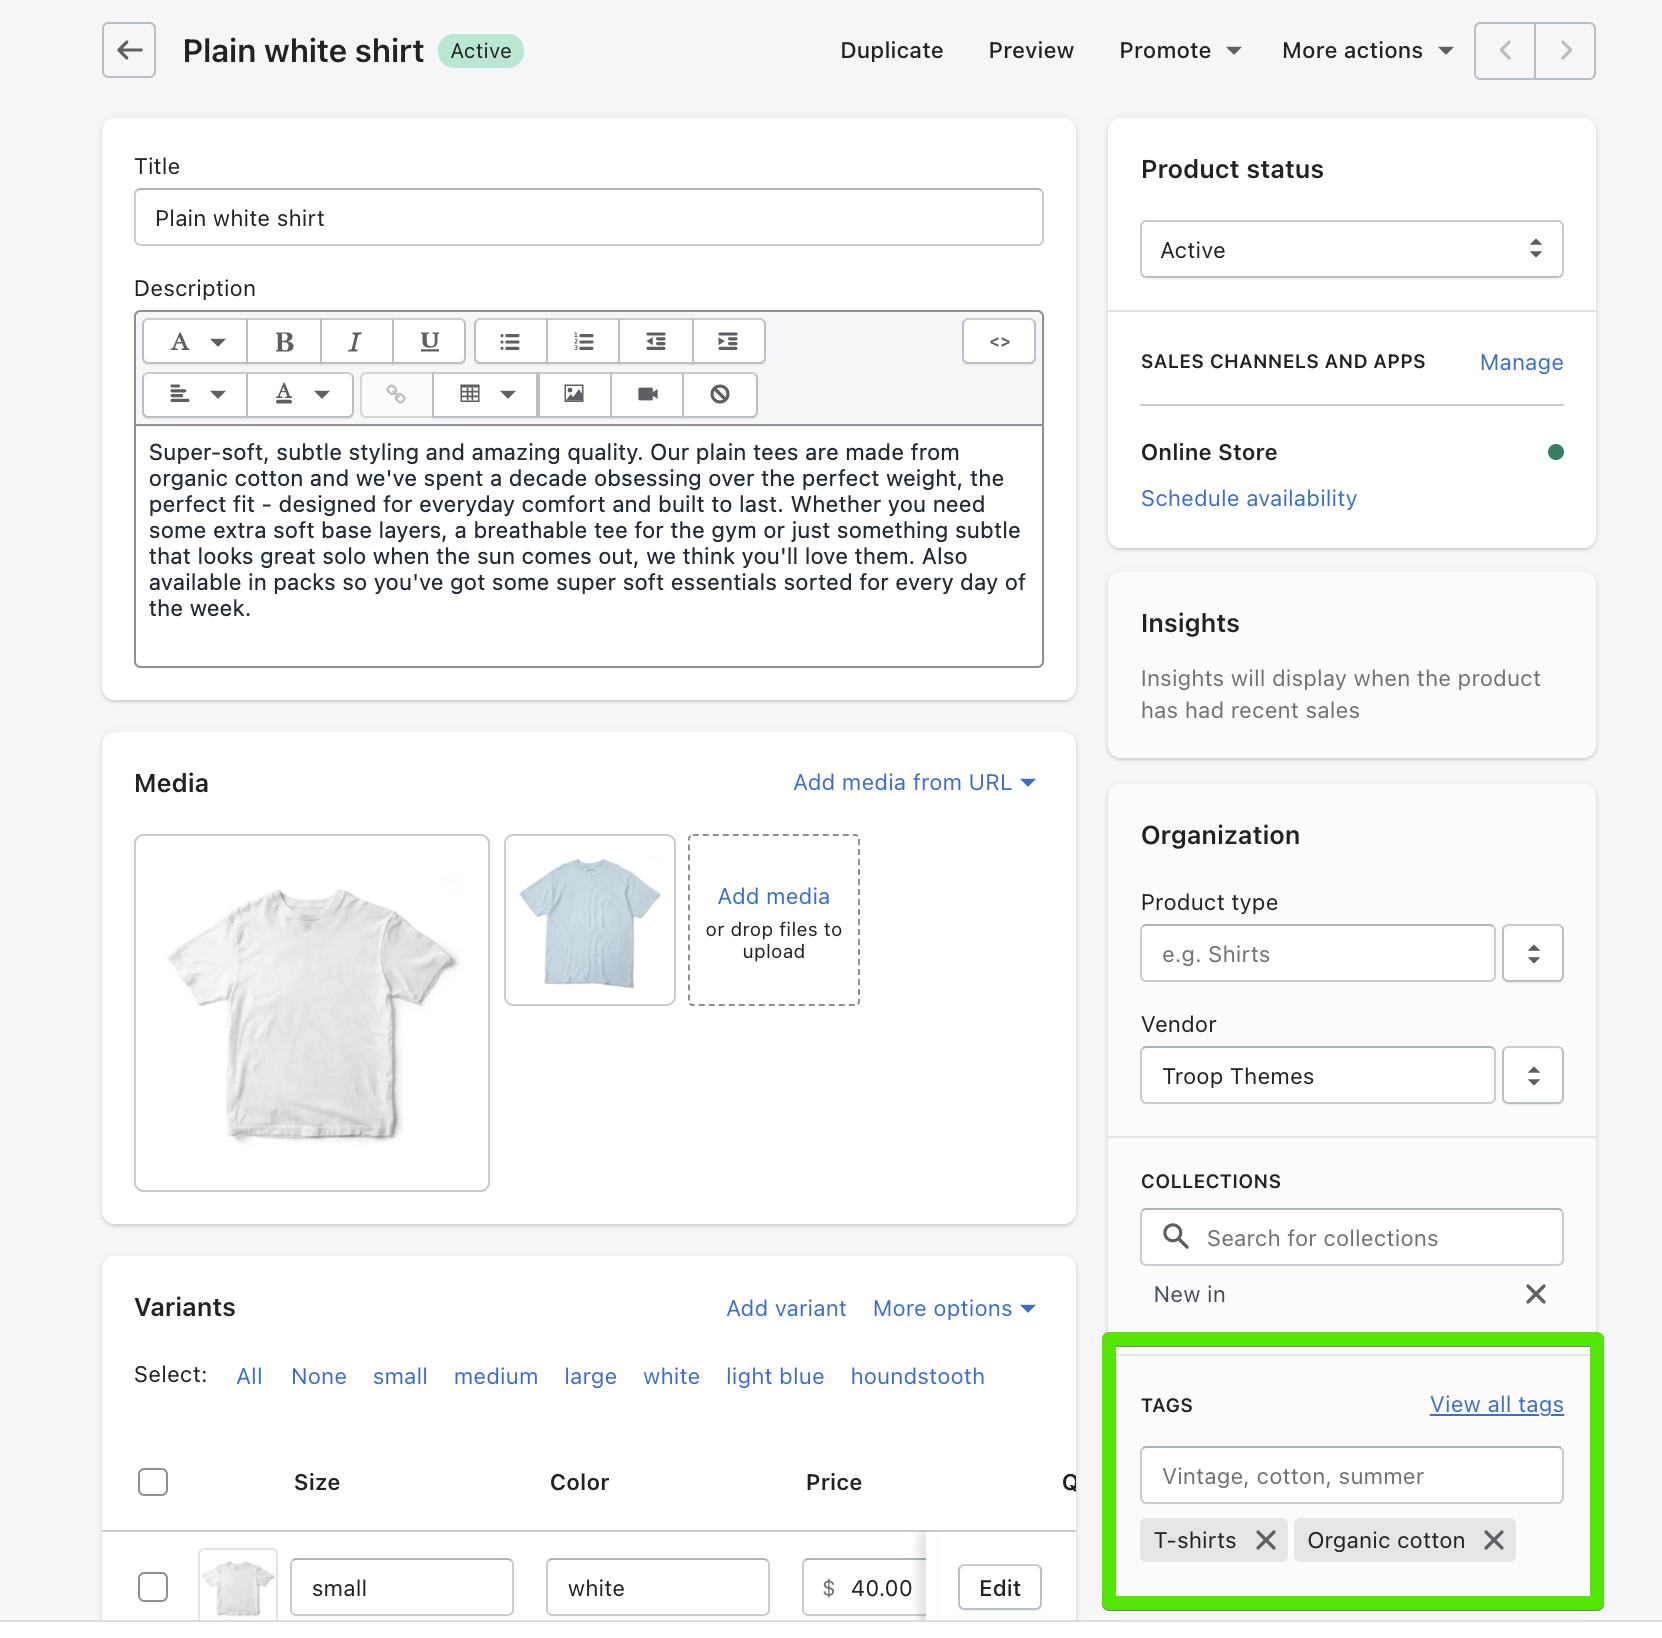Show HTML source view

pyautogui.click(x=999, y=342)
